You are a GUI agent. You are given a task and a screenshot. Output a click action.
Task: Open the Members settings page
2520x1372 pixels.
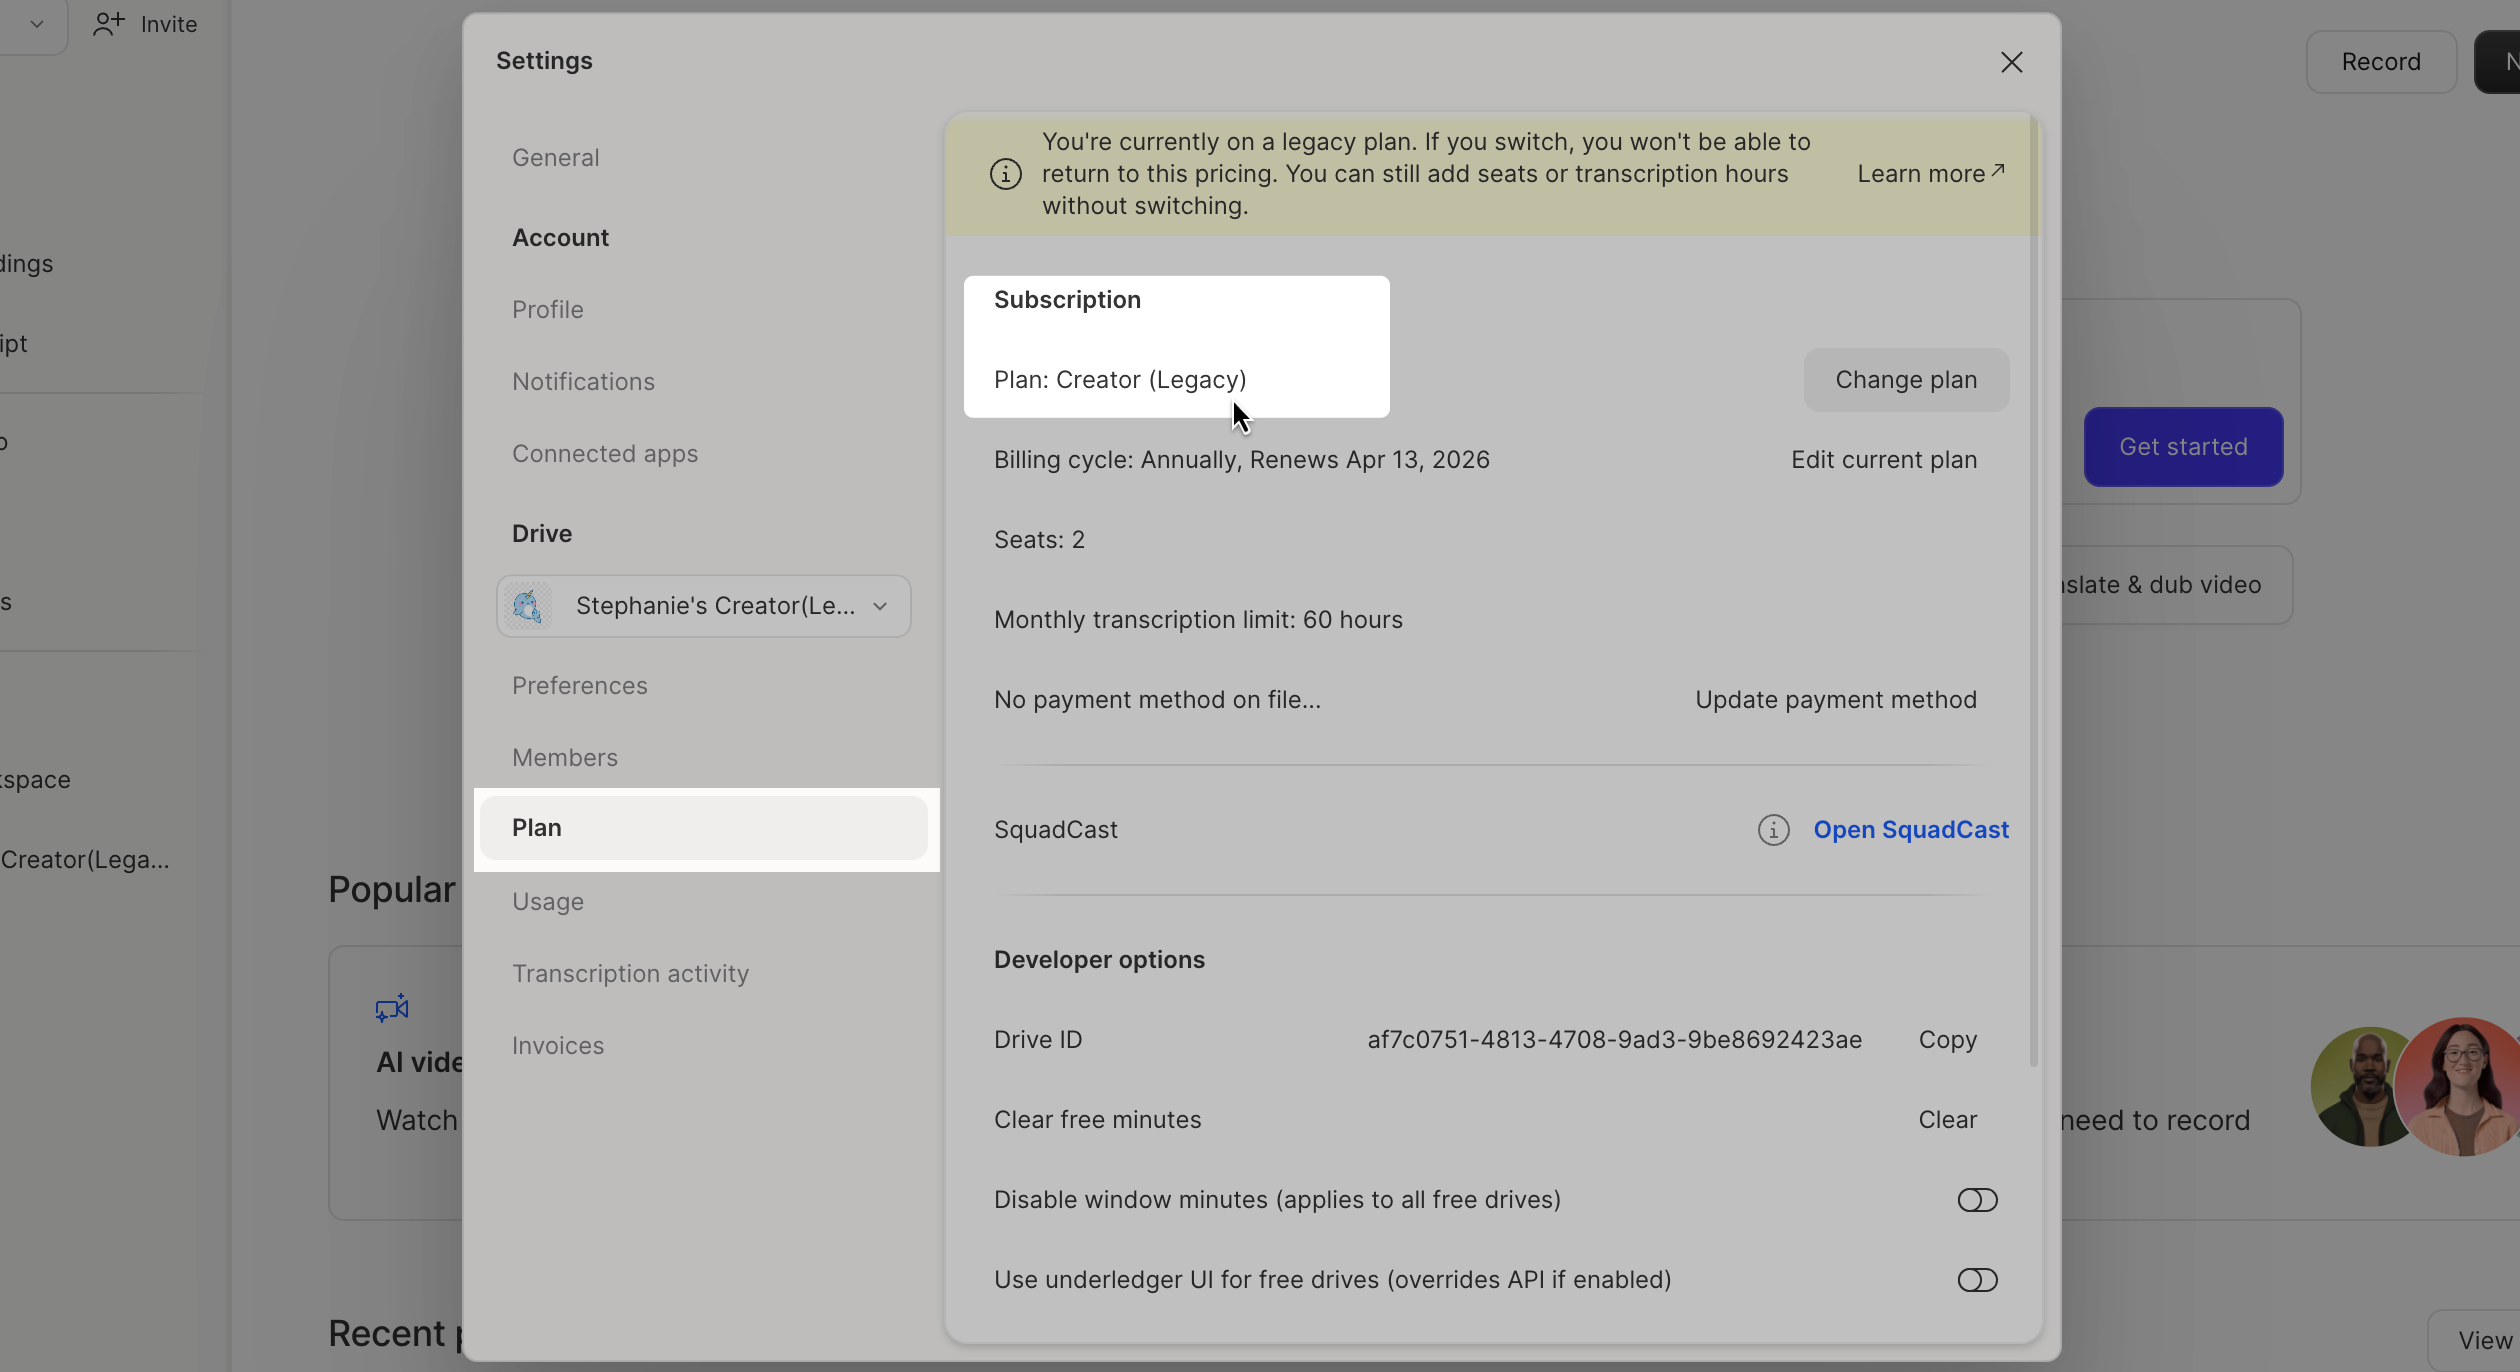point(564,757)
